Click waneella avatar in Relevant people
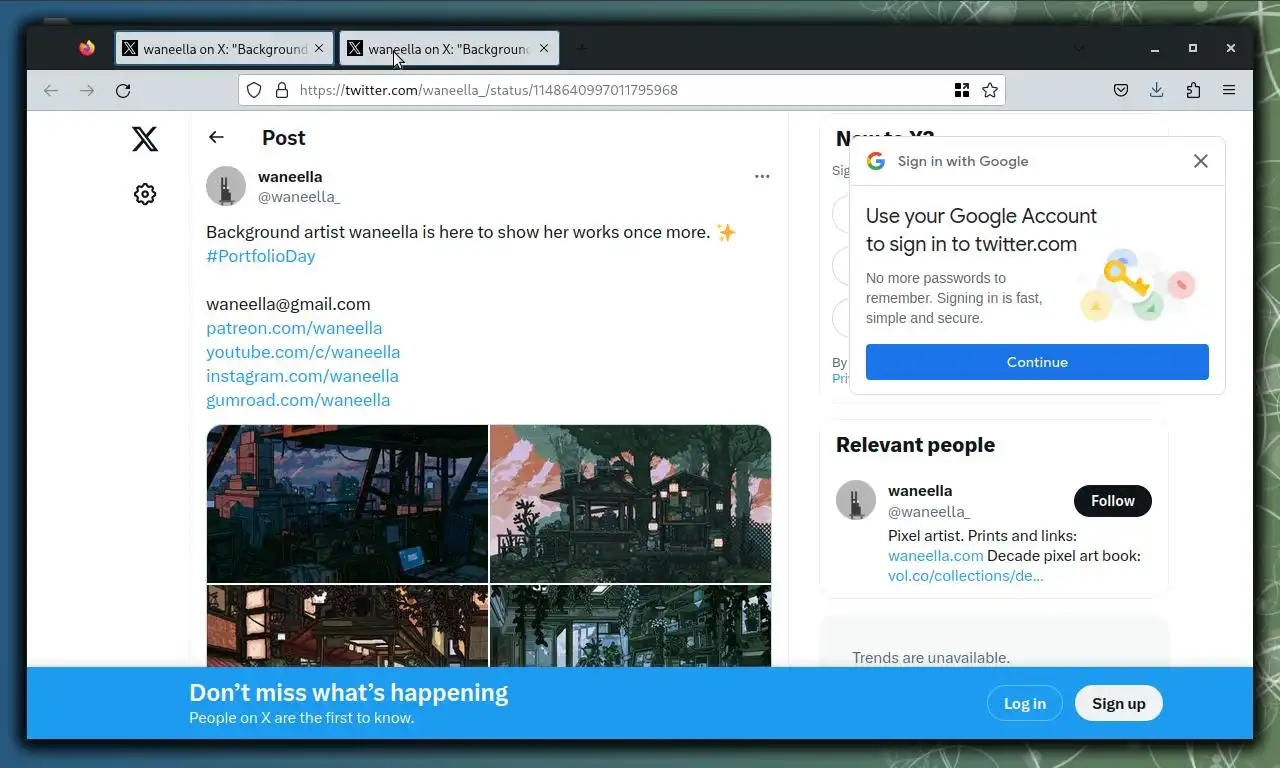The height and width of the screenshot is (768, 1280). coord(856,501)
